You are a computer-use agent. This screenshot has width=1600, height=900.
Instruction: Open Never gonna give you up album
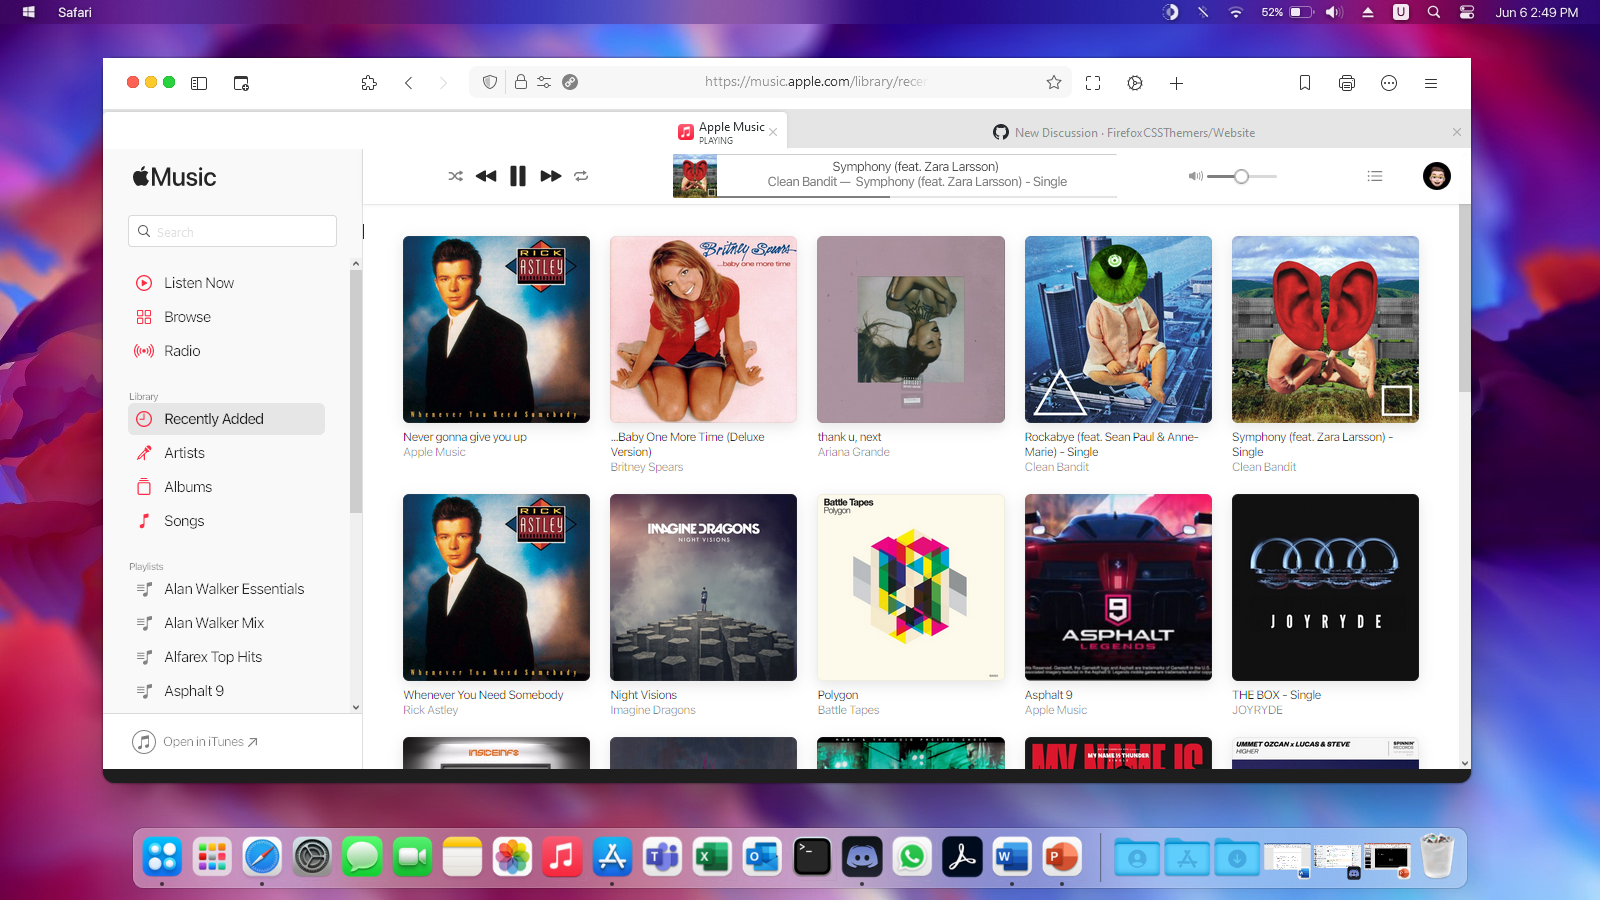(496, 329)
